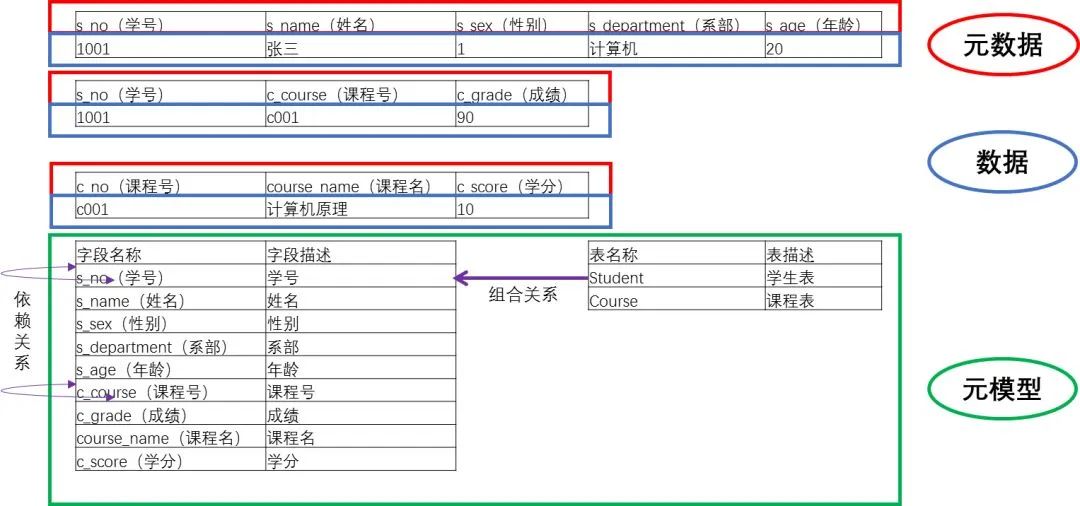Click the vertical 依赖关系 label
The image size is (1080, 506).
click(23, 331)
